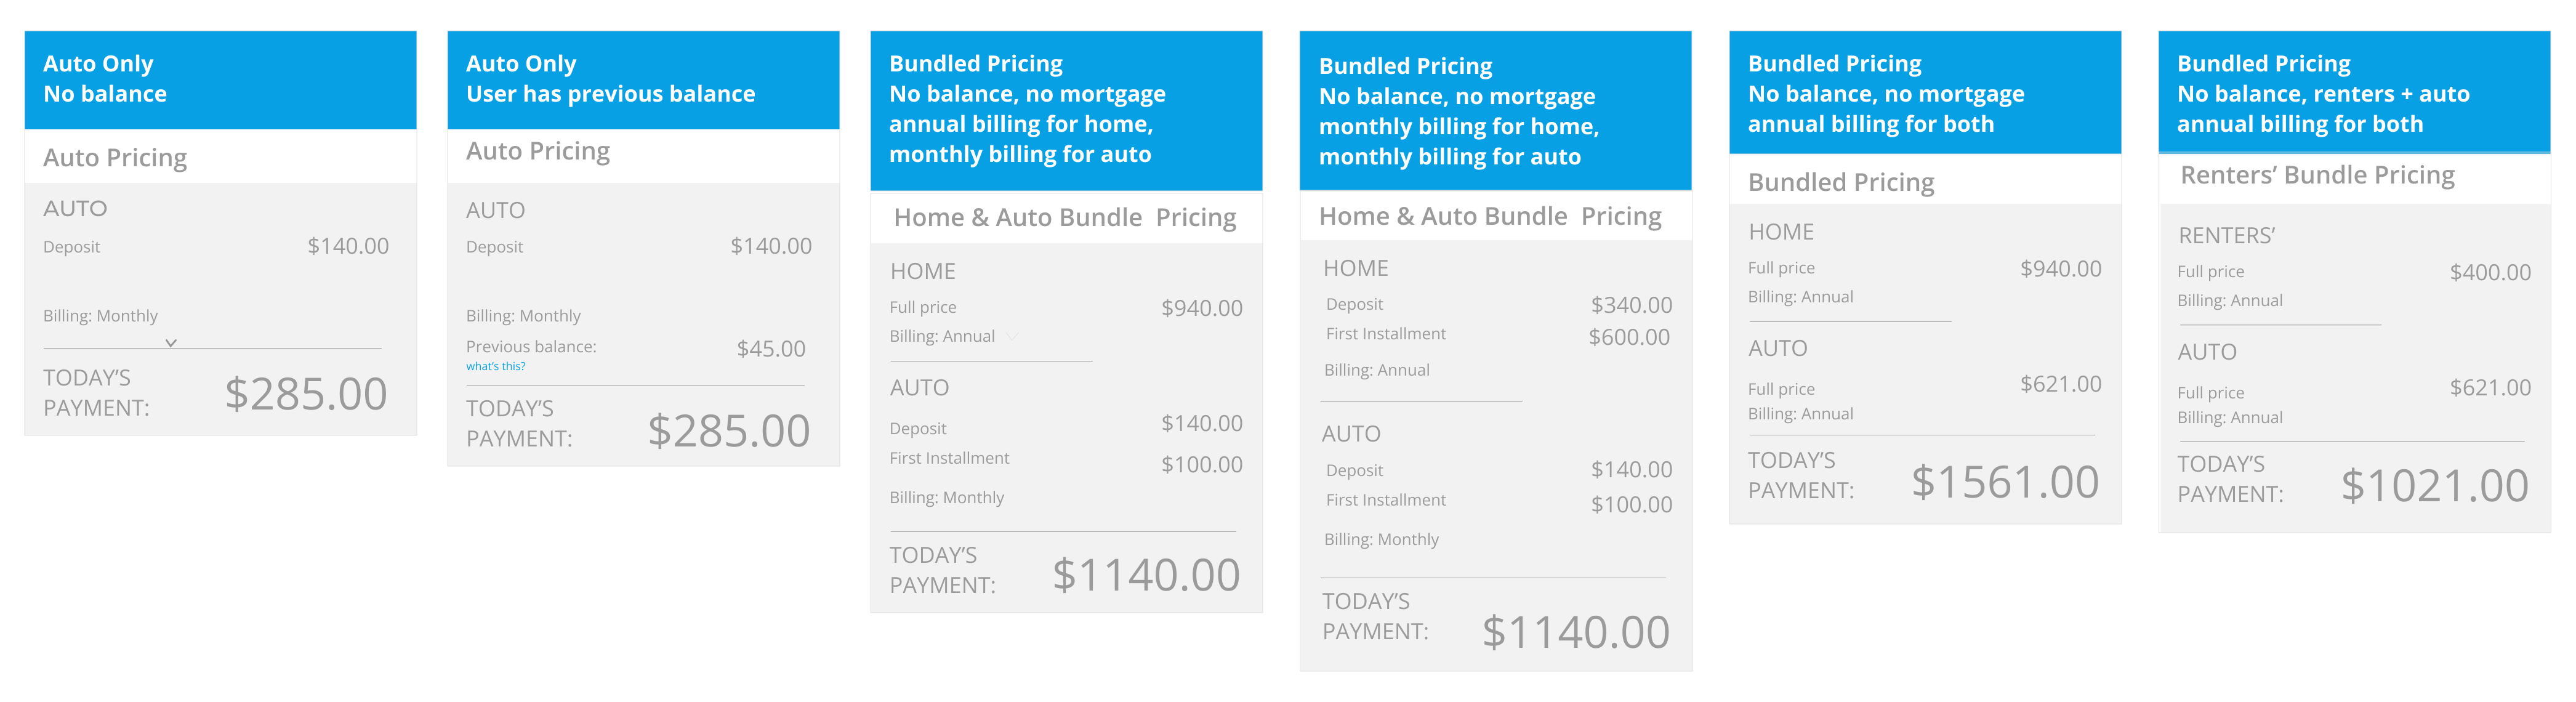Select the "Bundled Pricing" card title
The height and width of the screenshot is (702, 2576).
(x=1840, y=183)
